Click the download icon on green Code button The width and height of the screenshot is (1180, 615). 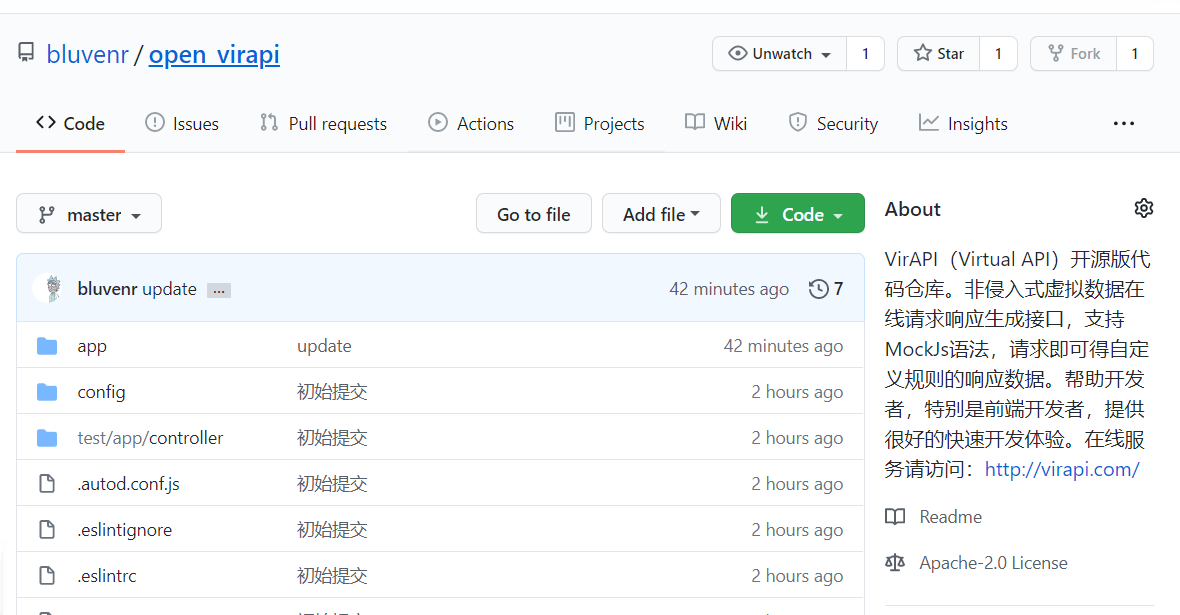762,215
